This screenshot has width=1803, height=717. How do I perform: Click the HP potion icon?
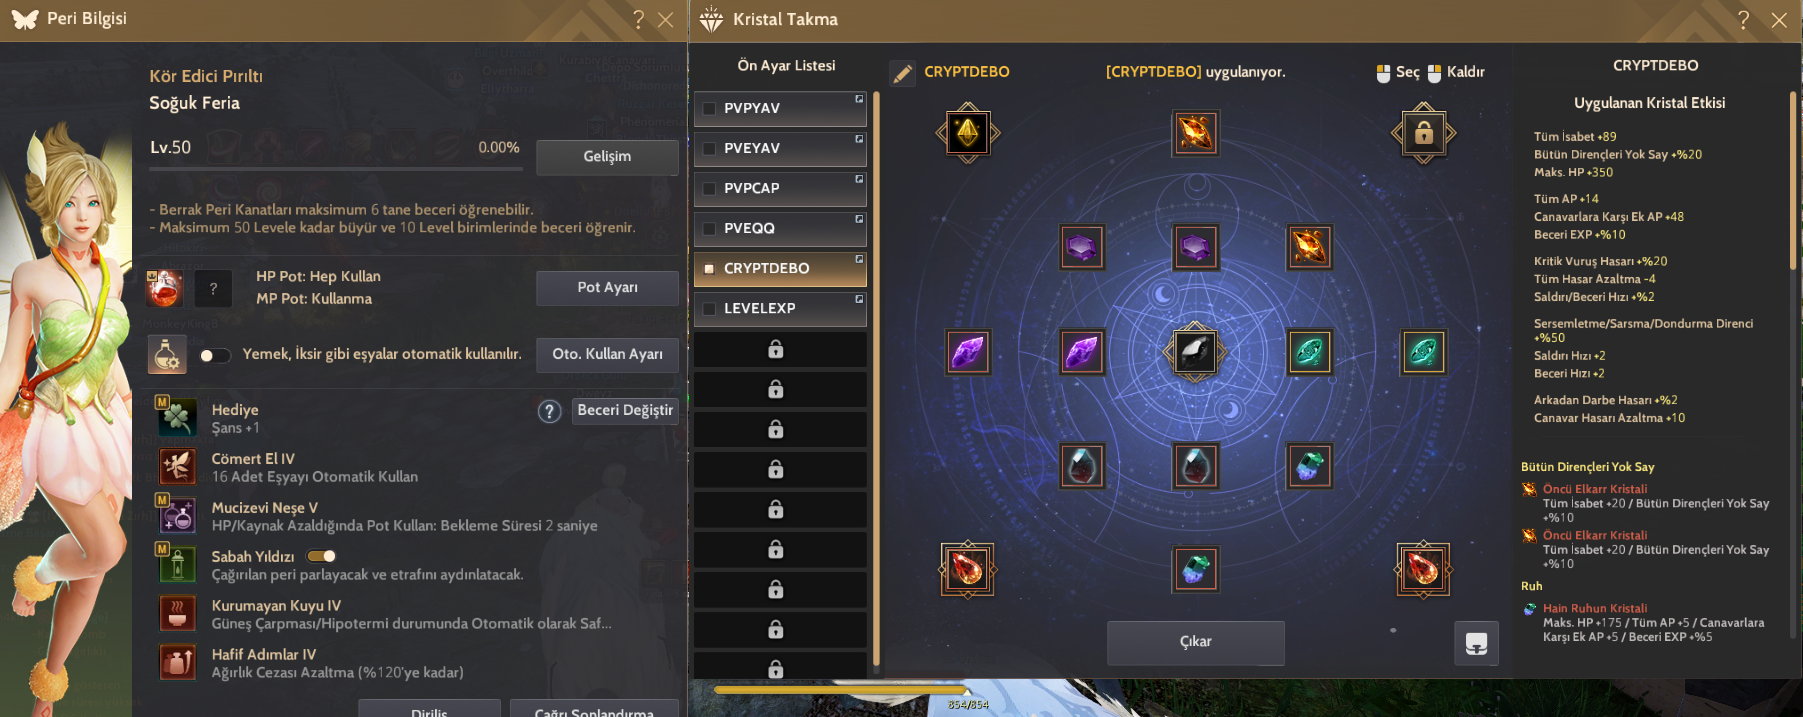click(x=165, y=288)
